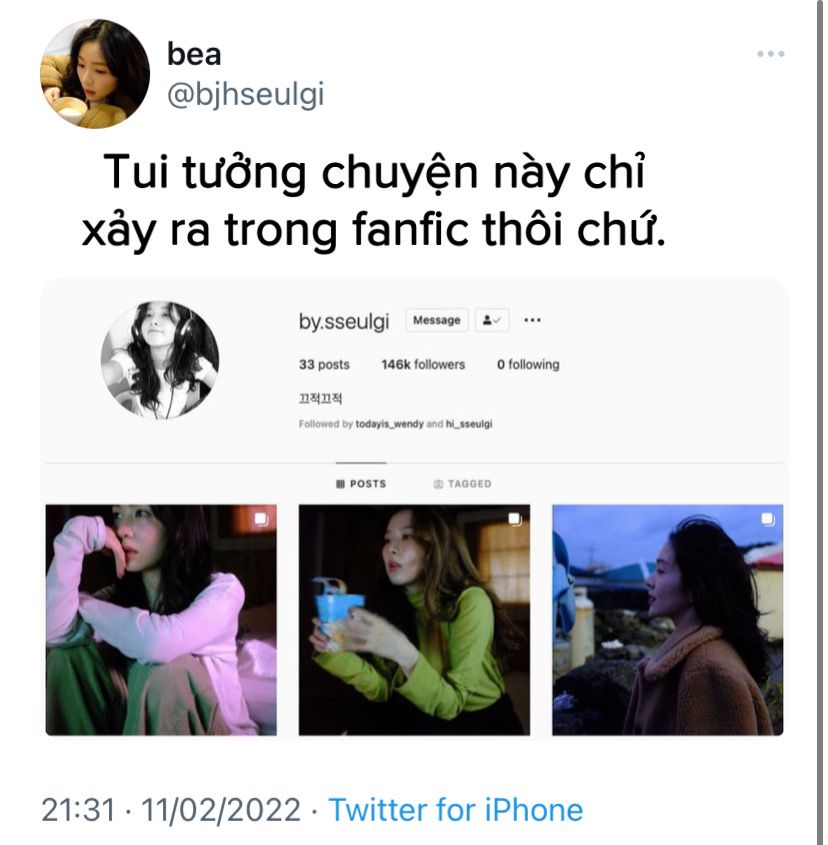Switch to the TAGGED tab

coord(463,484)
